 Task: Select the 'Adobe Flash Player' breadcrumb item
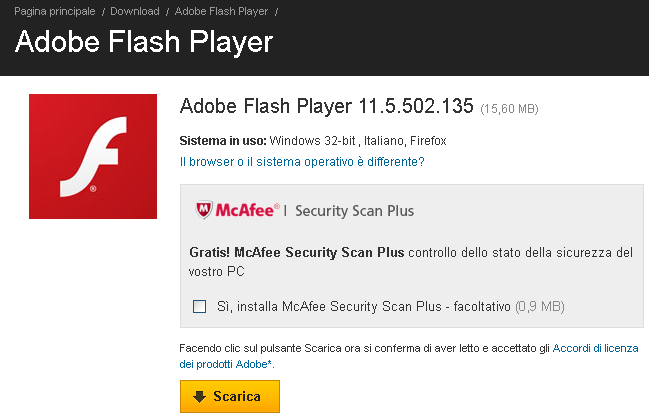click(221, 11)
